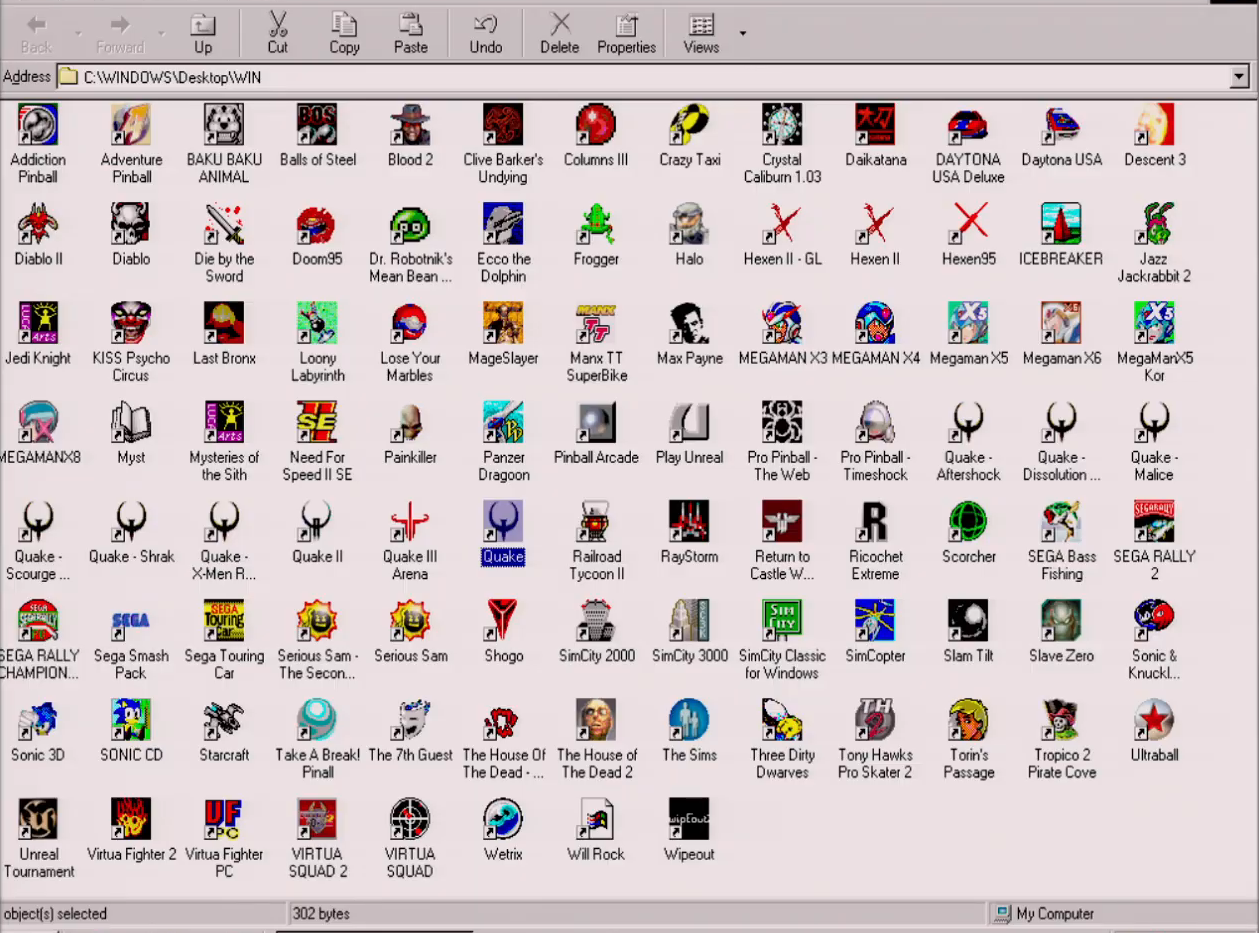Select Need For Speed II SE icon
This screenshot has height=933, width=1259.
317,422
